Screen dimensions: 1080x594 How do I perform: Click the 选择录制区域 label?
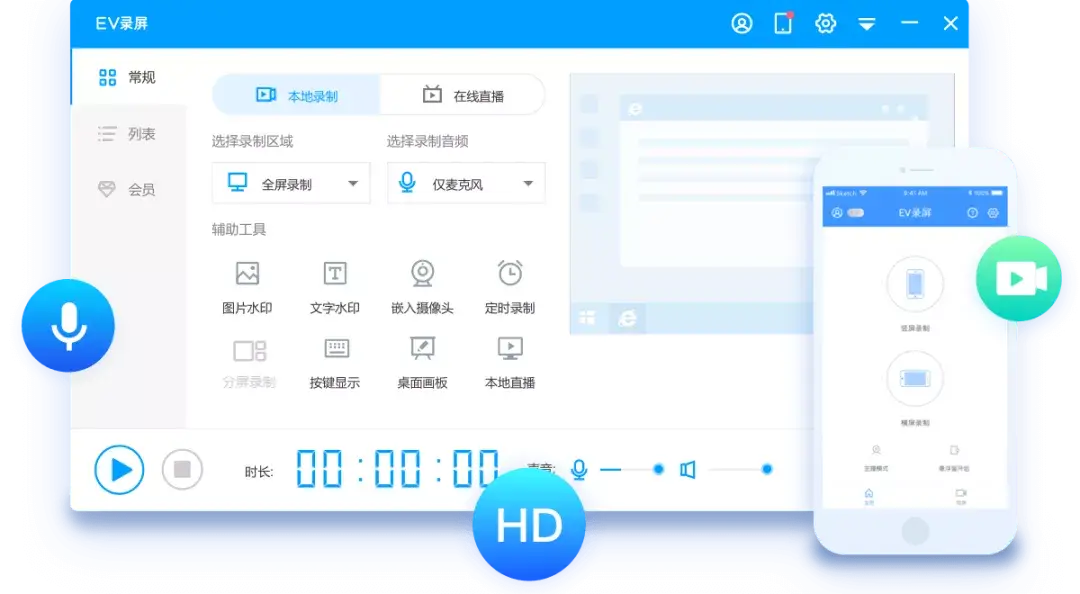click(x=252, y=141)
